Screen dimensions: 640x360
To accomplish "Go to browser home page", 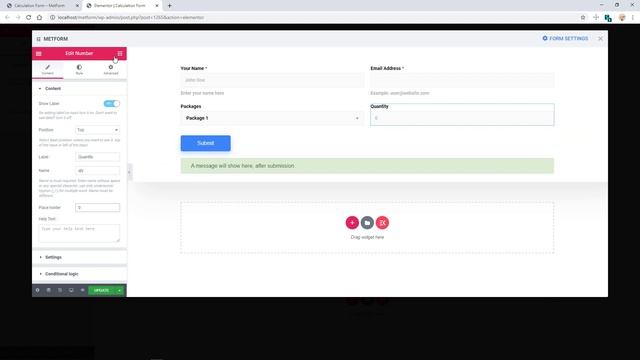I will [39, 18].
